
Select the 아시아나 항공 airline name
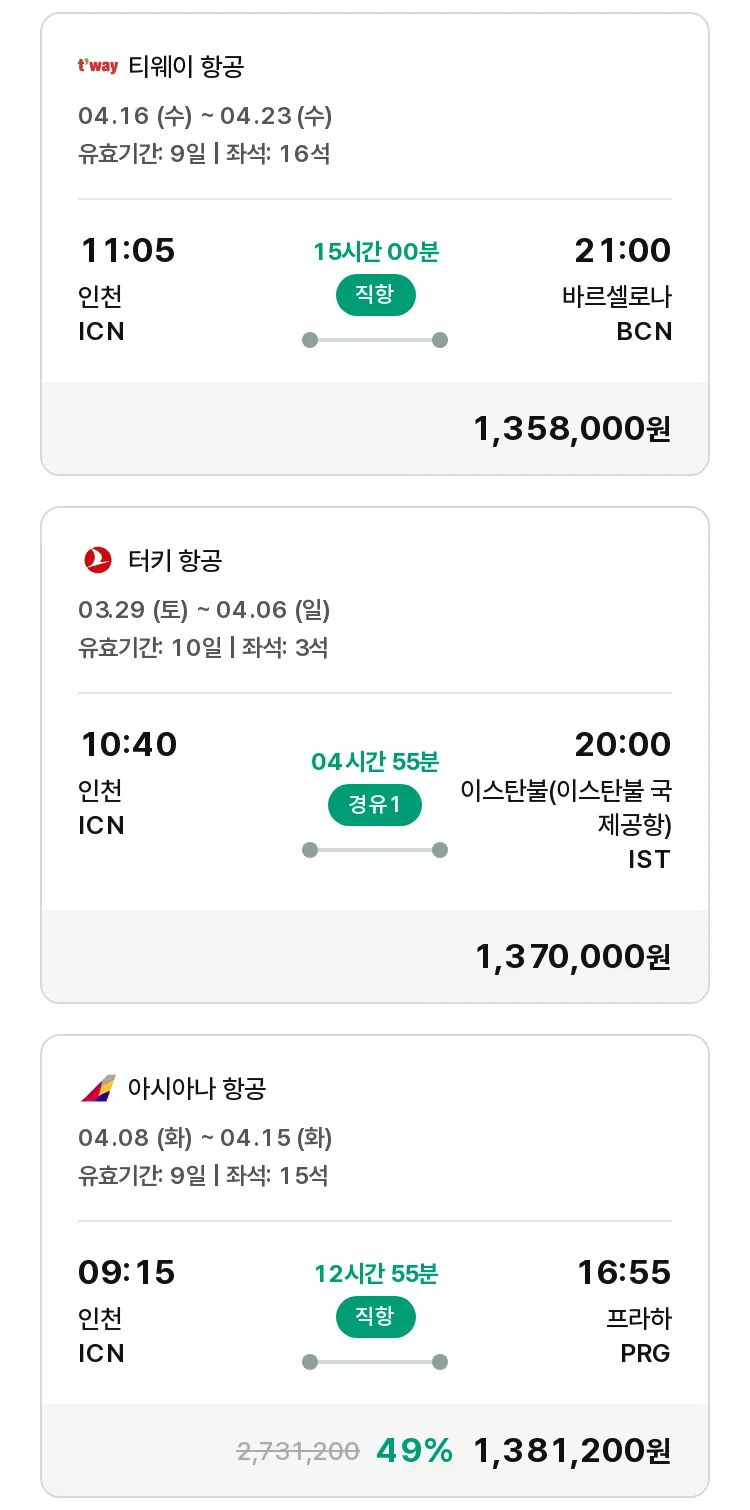pyautogui.click(x=197, y=1088)
